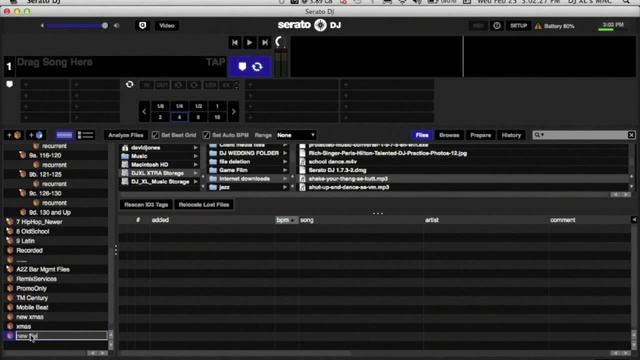
Task: Switch to the Files tab
Action: coord(422,135)
